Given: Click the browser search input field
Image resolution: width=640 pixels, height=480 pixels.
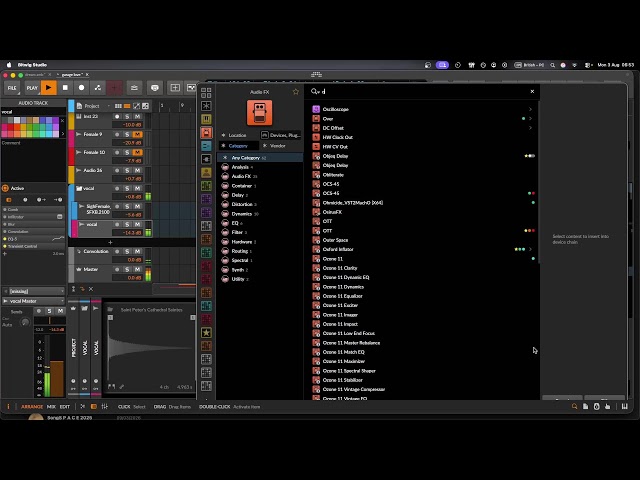Looking at the screenshot, I should tap(420, 91).
